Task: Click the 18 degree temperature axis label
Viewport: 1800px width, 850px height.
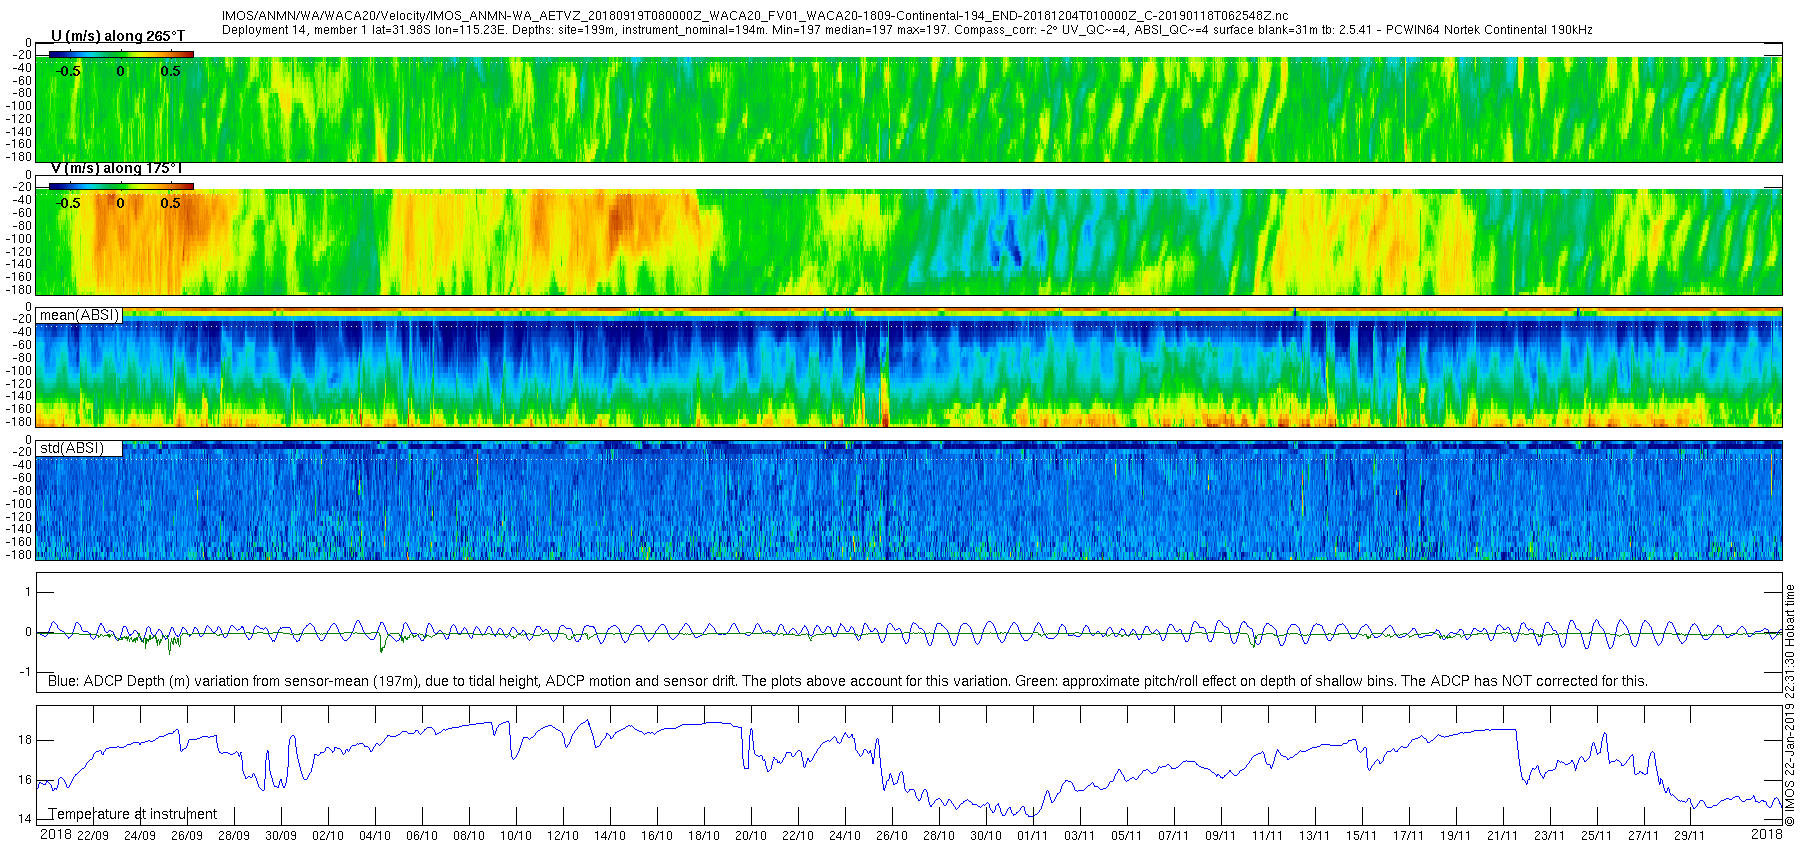Action: (x=25, y=740)
